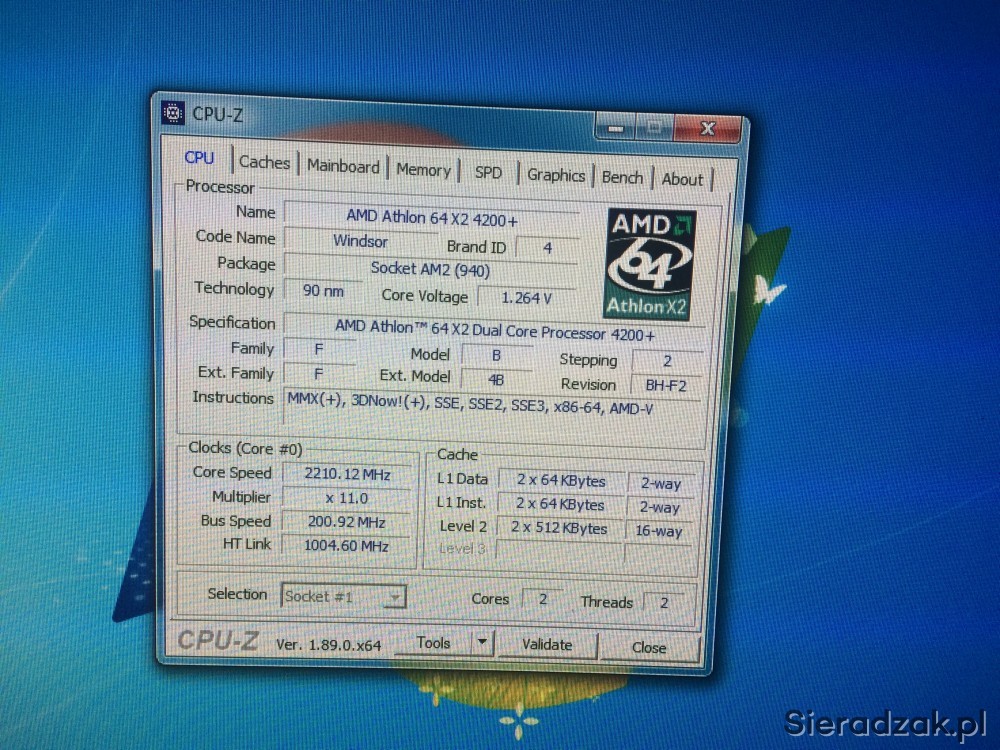Click the CPU-Z title bar icon

173,113
